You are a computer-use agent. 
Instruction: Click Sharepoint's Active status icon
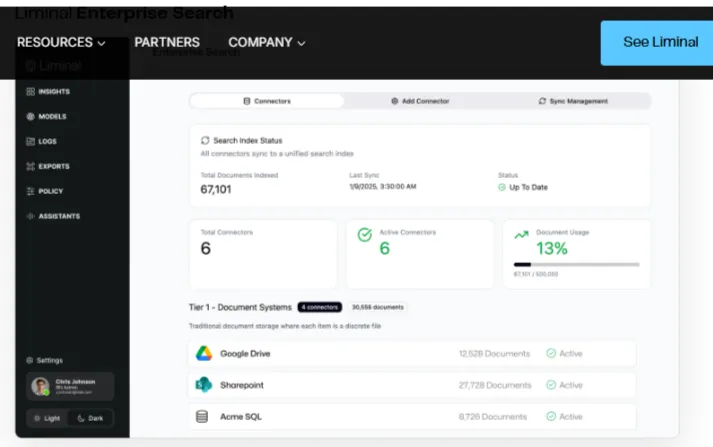click(x=551, y=385)
